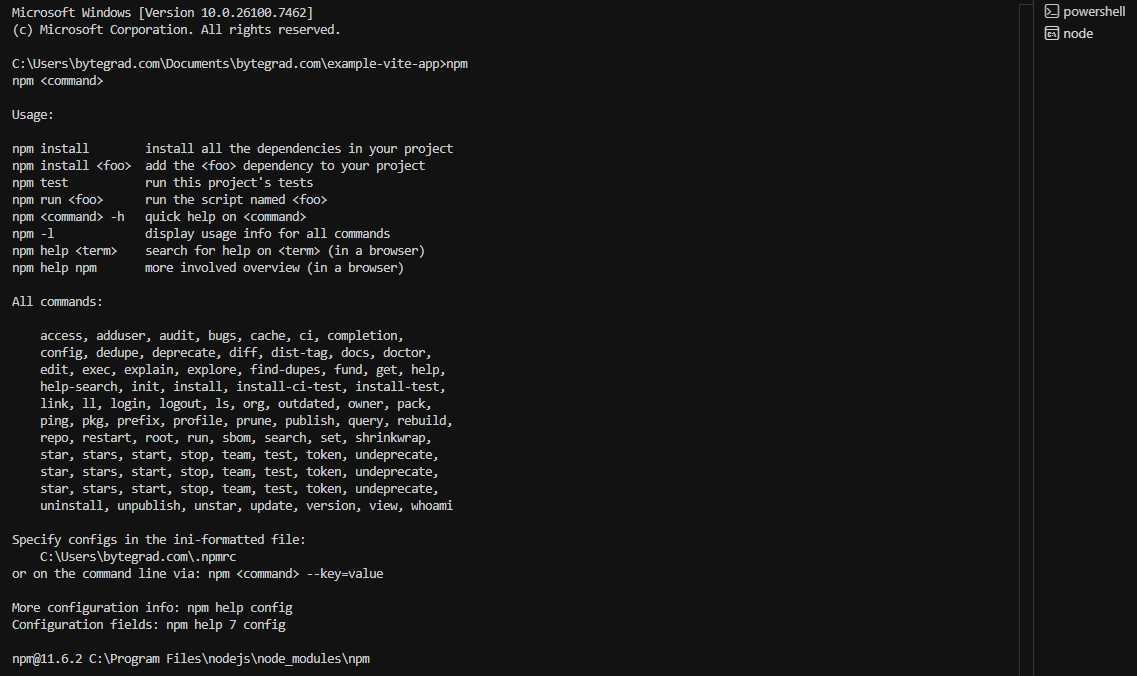Click the "npm help config" text

(x=240, y=608)
